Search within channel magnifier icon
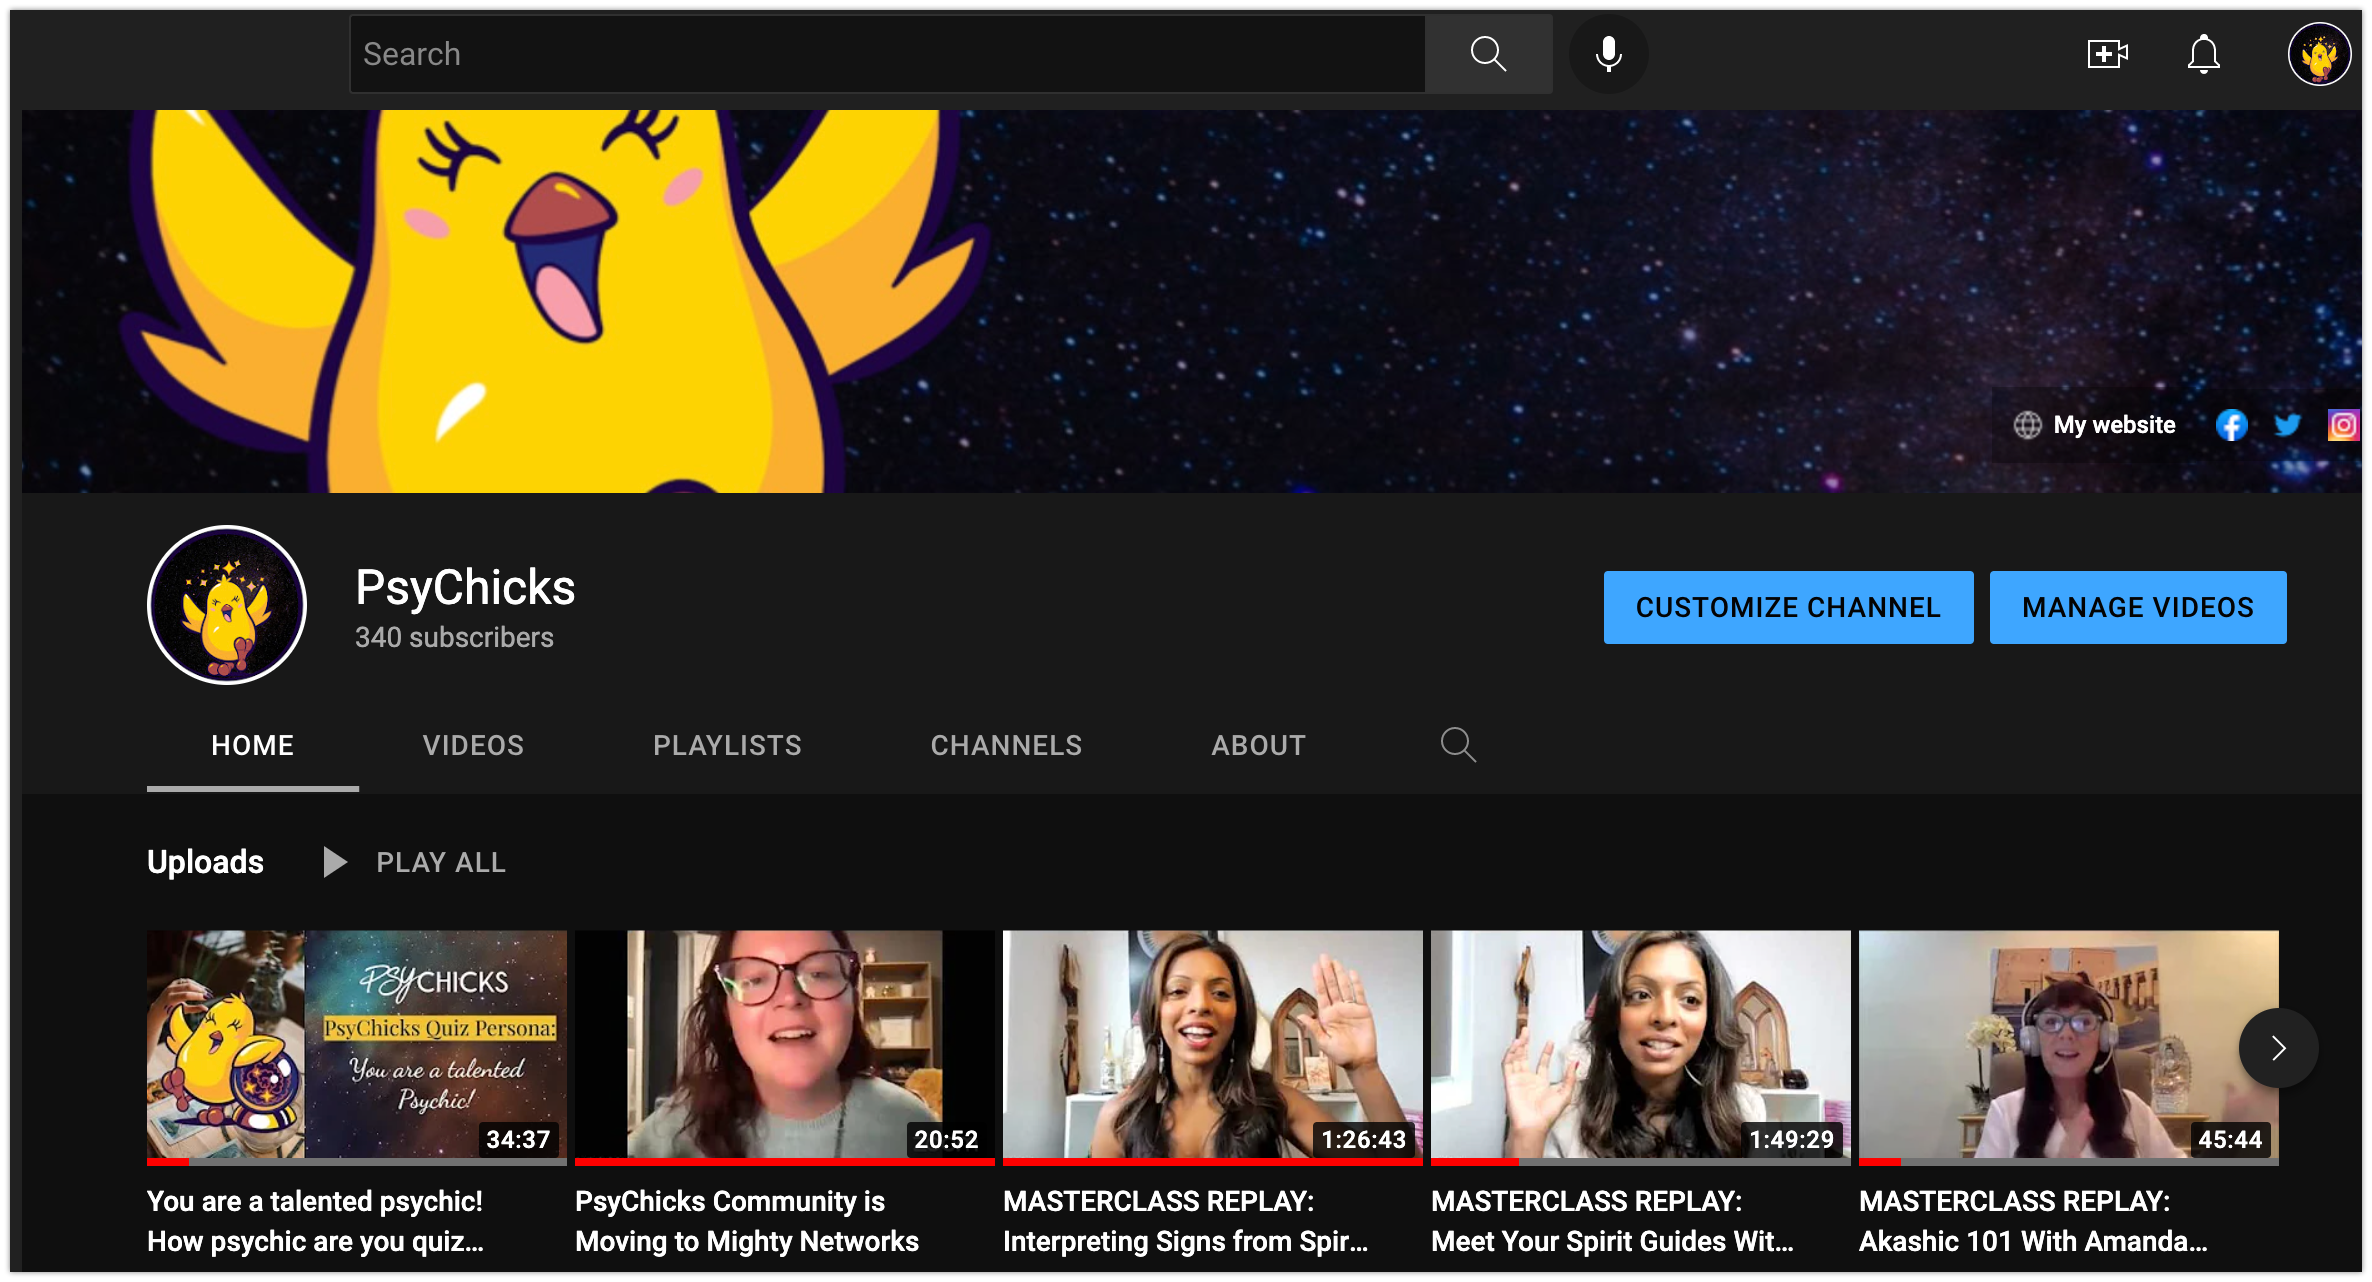The image size is (2372, 1282). tap(1458, 745)
